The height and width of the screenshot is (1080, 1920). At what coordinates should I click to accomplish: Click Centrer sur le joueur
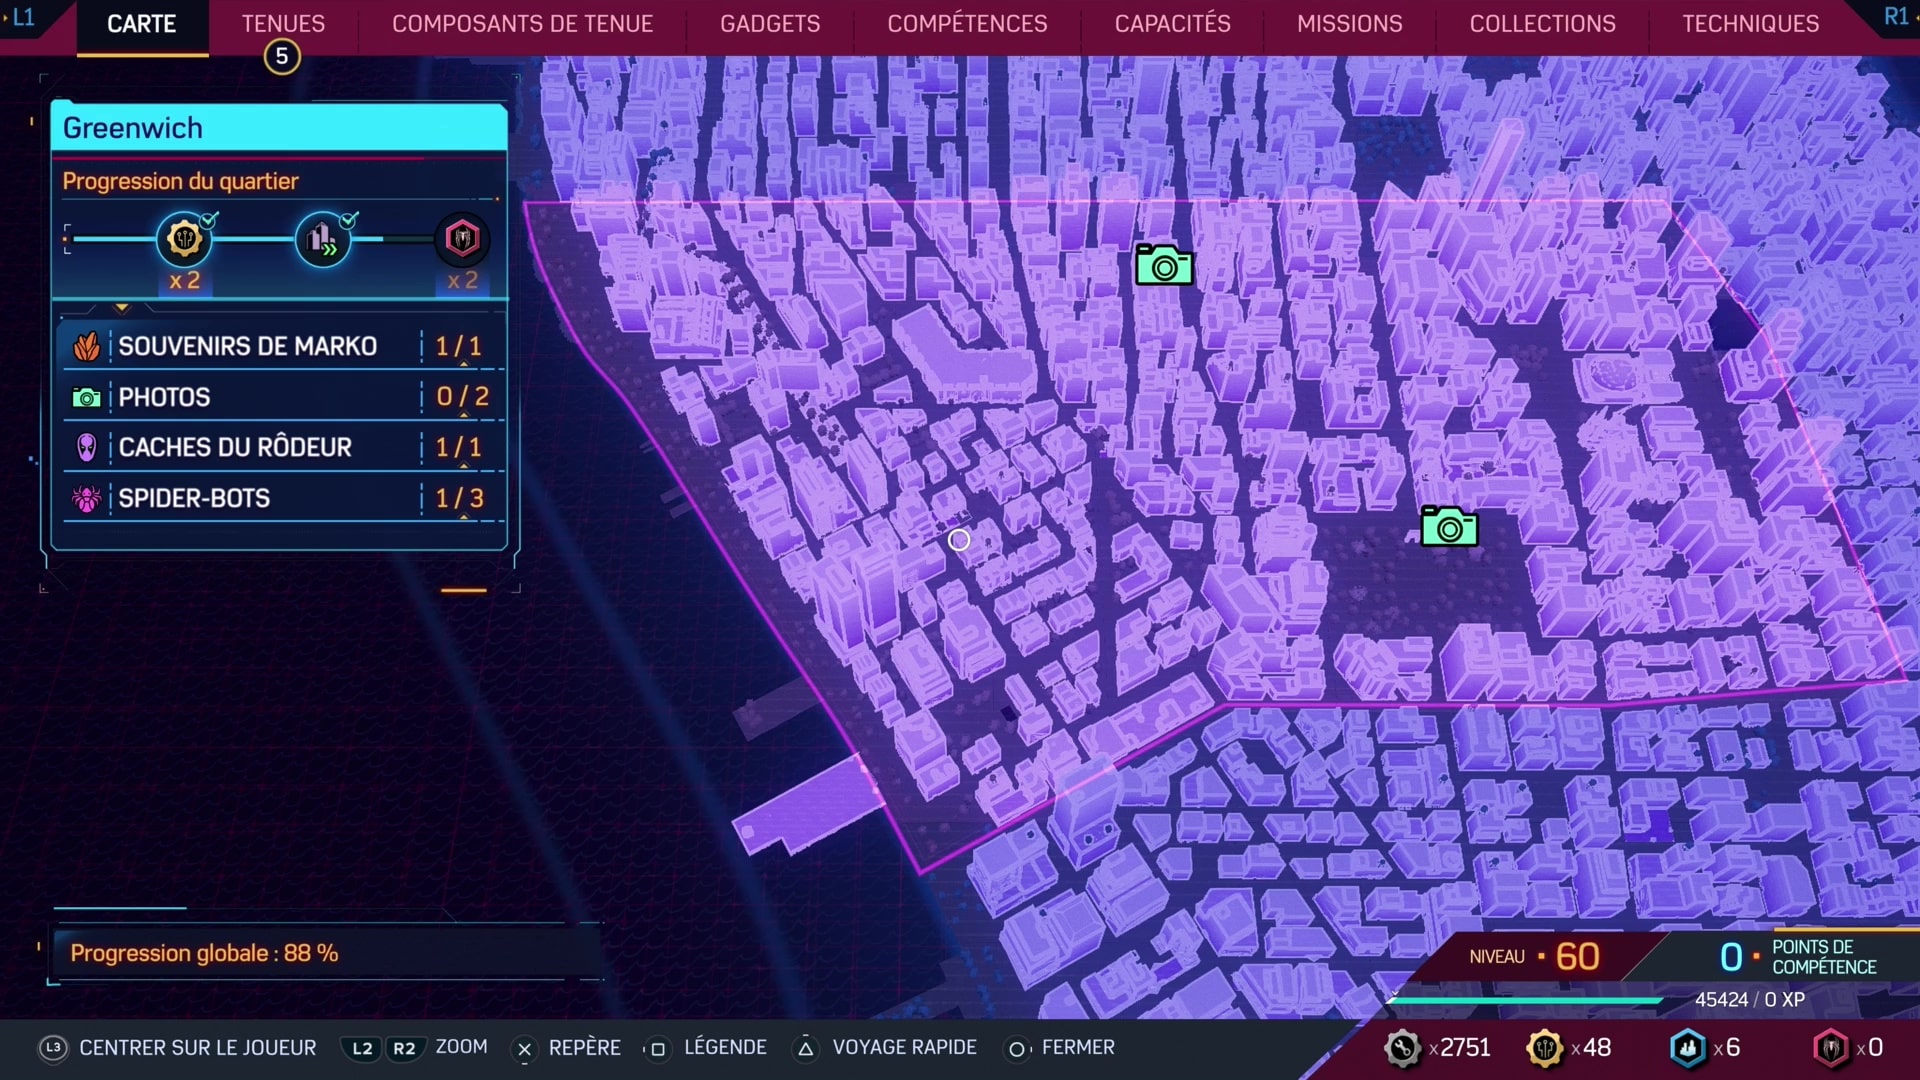pyautogui.click(x=198, y=1048)
